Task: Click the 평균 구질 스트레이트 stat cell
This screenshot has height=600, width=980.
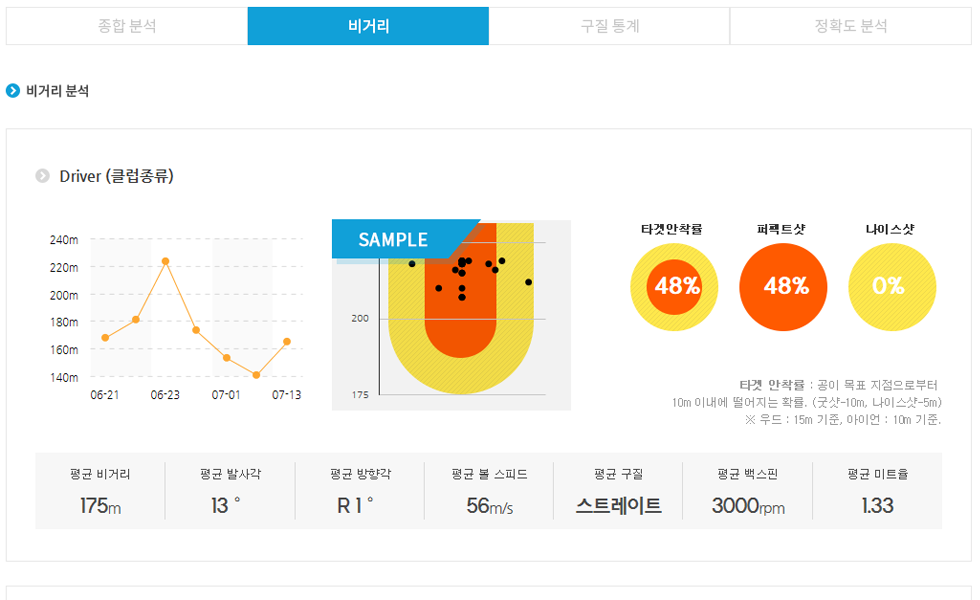Action: 618,491
